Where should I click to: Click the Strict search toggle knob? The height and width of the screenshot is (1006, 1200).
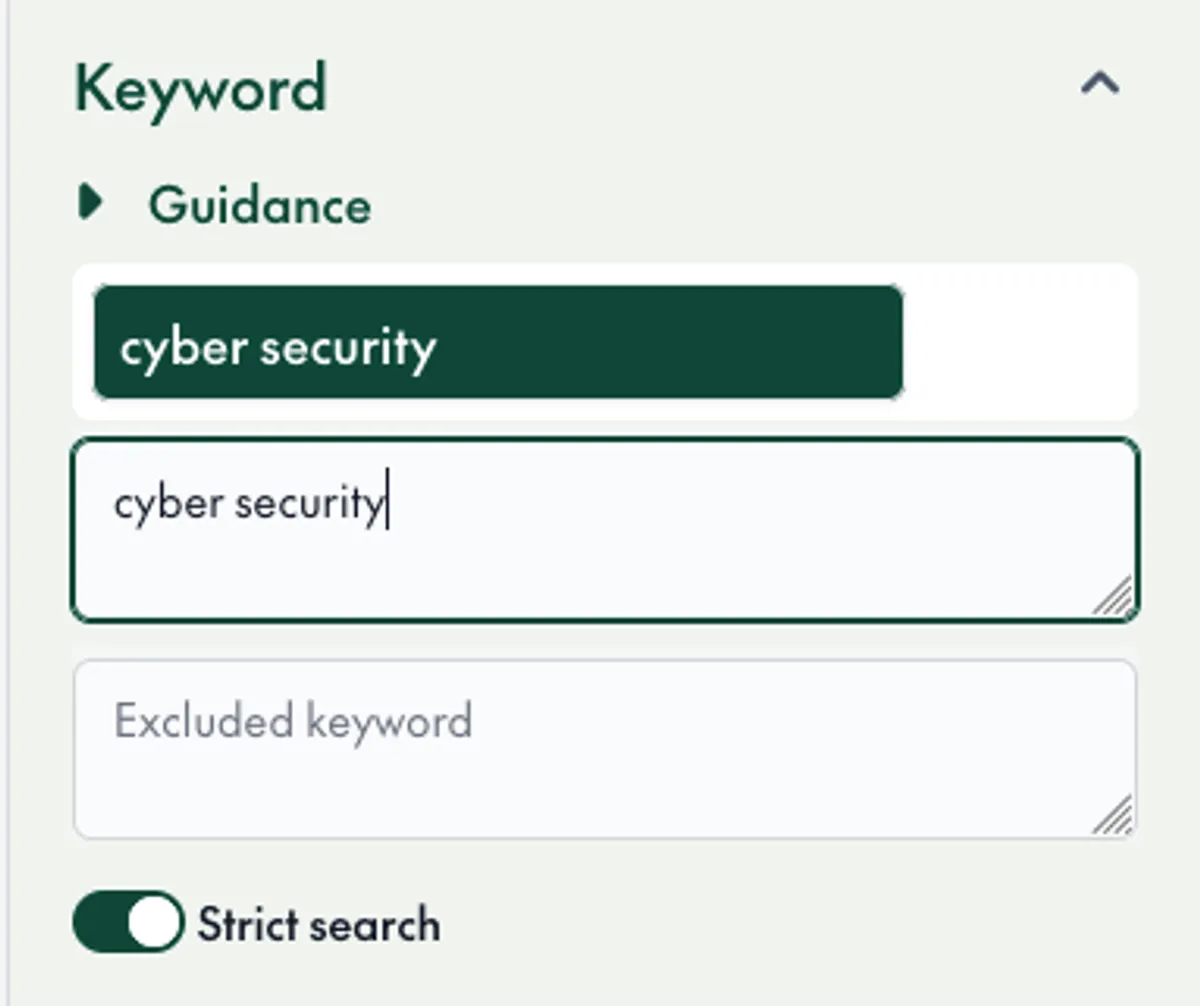(152, 922)
